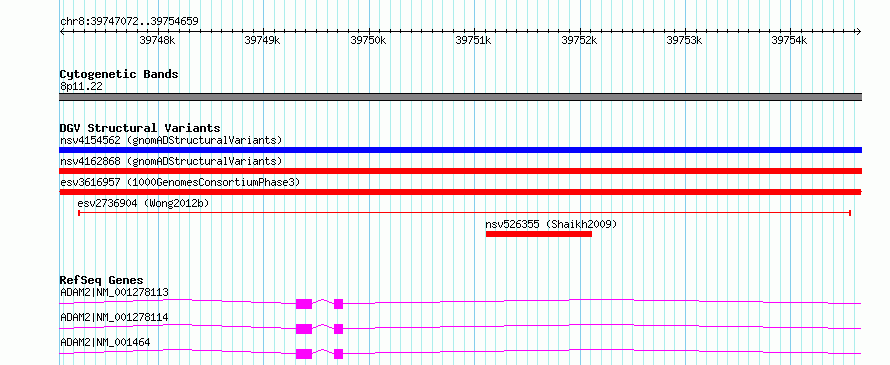Click the large exon of ADAM2 NM_001278113

(x=304, y=304)
